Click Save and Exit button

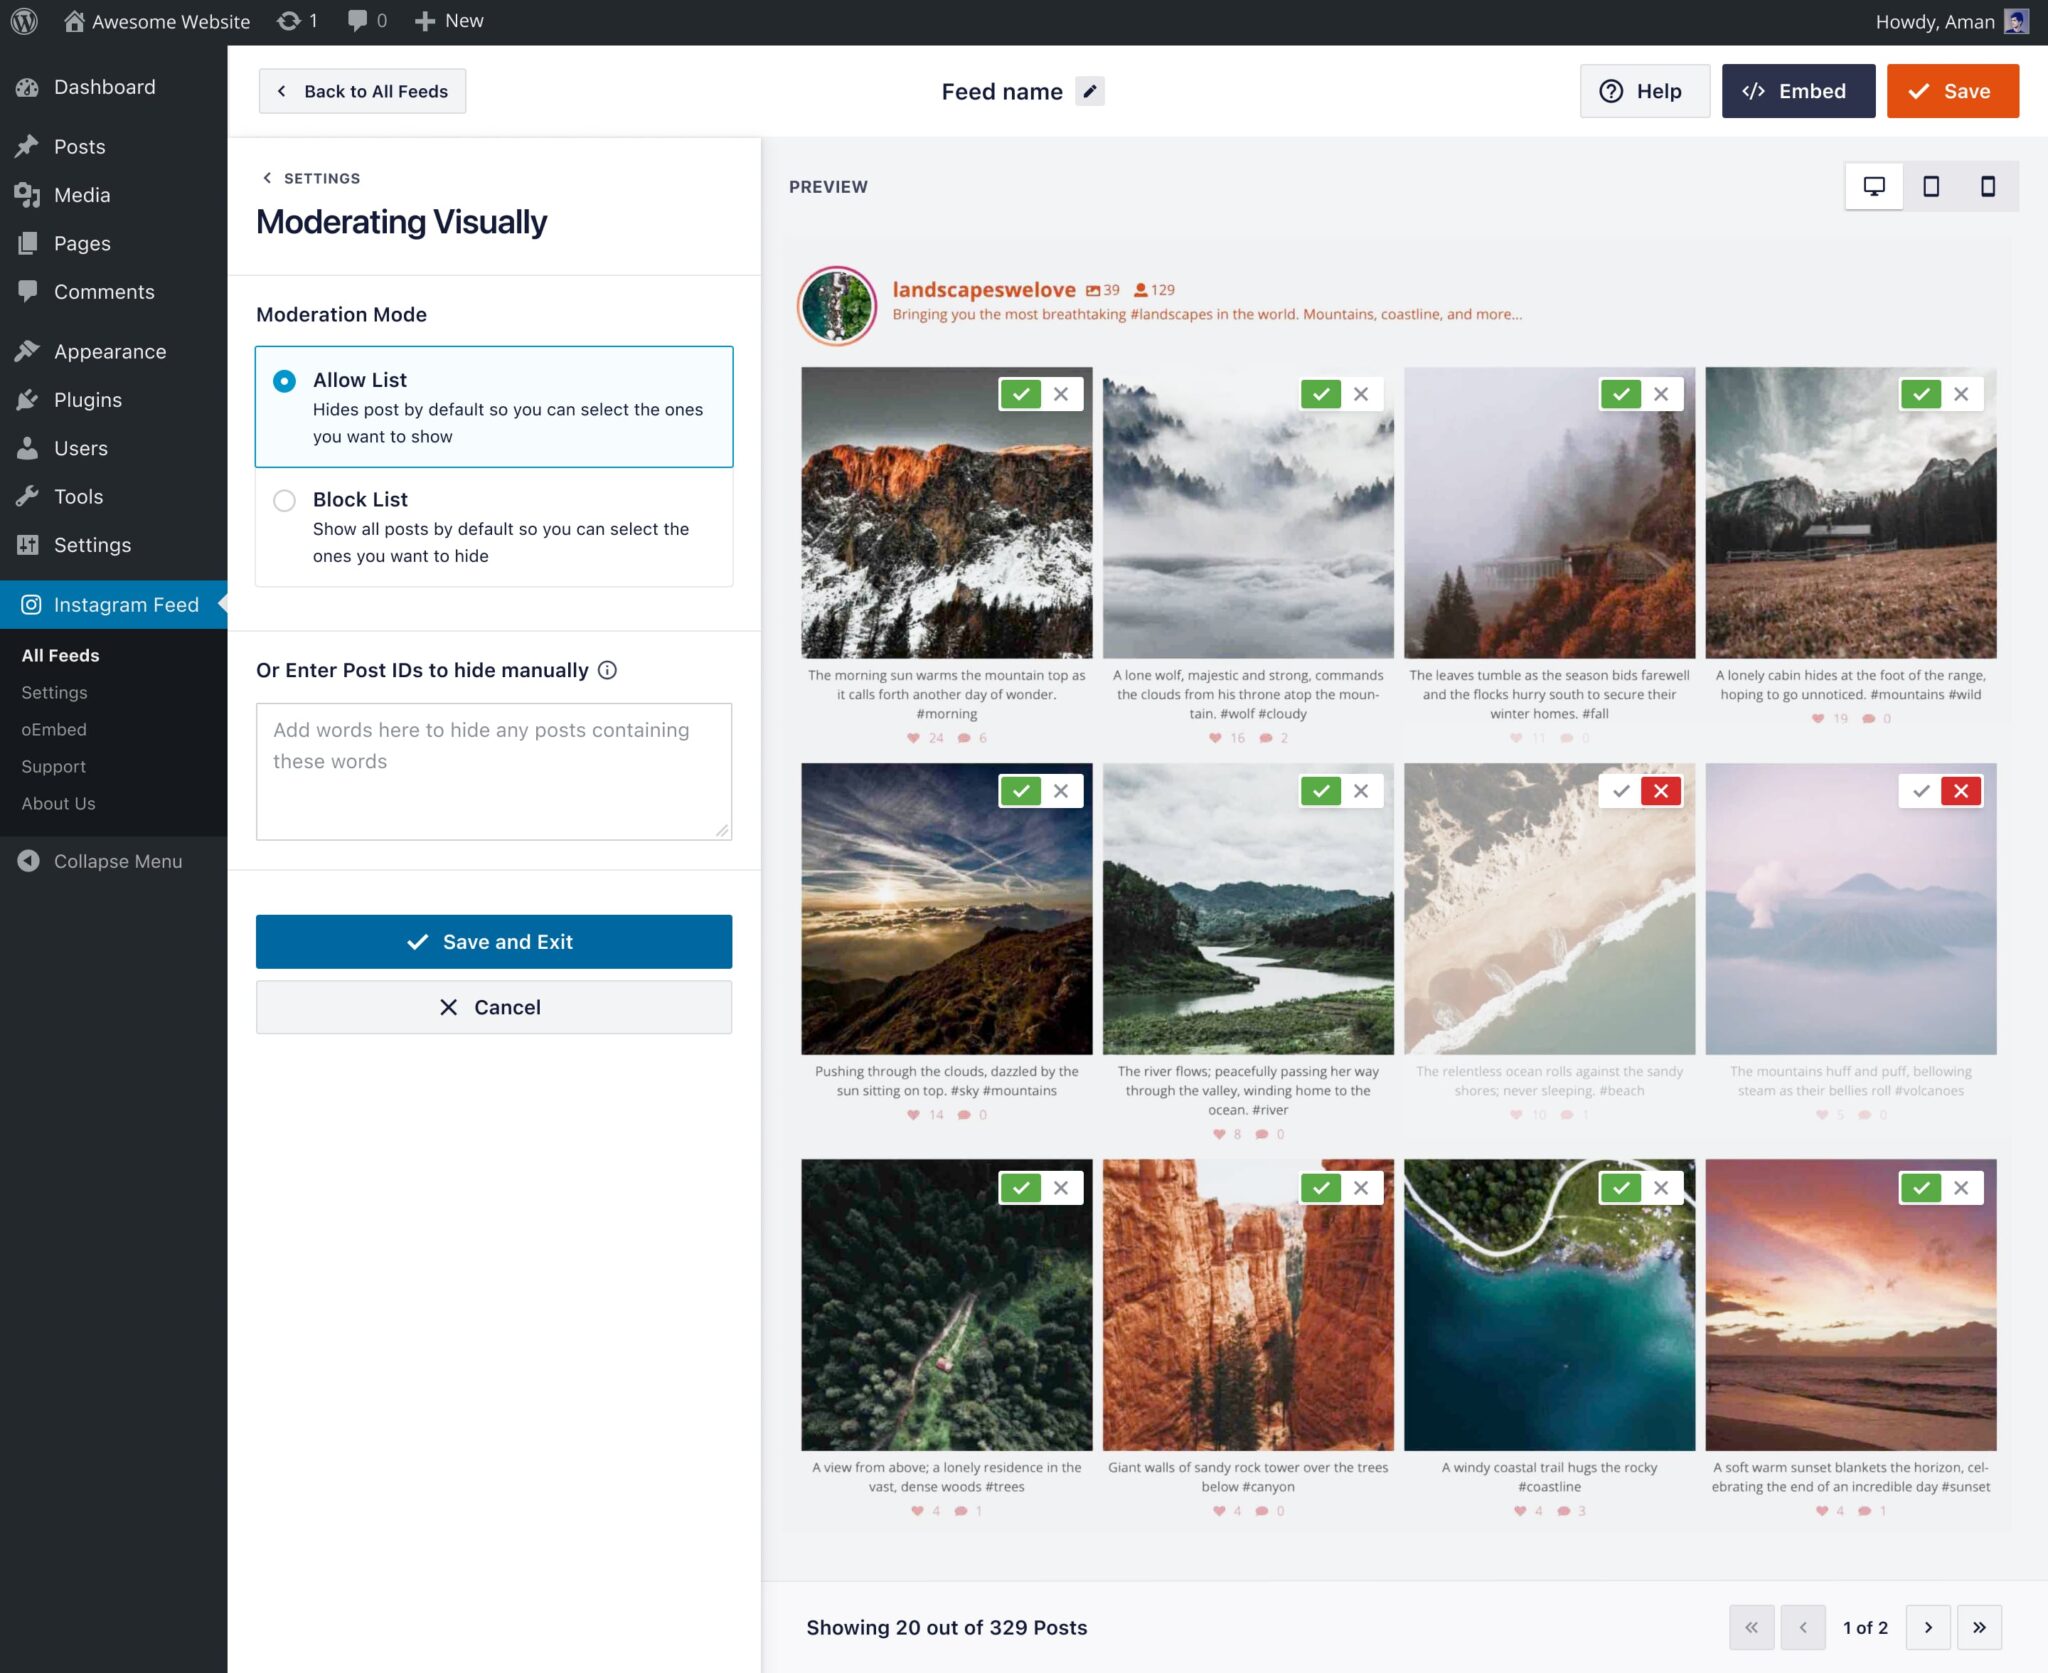pos(493,941)
